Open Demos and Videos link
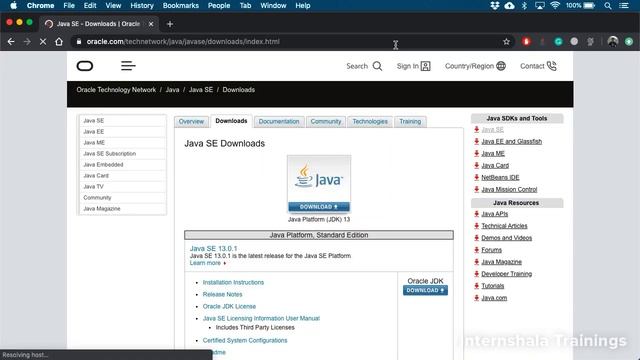 [x=507, y=238]
